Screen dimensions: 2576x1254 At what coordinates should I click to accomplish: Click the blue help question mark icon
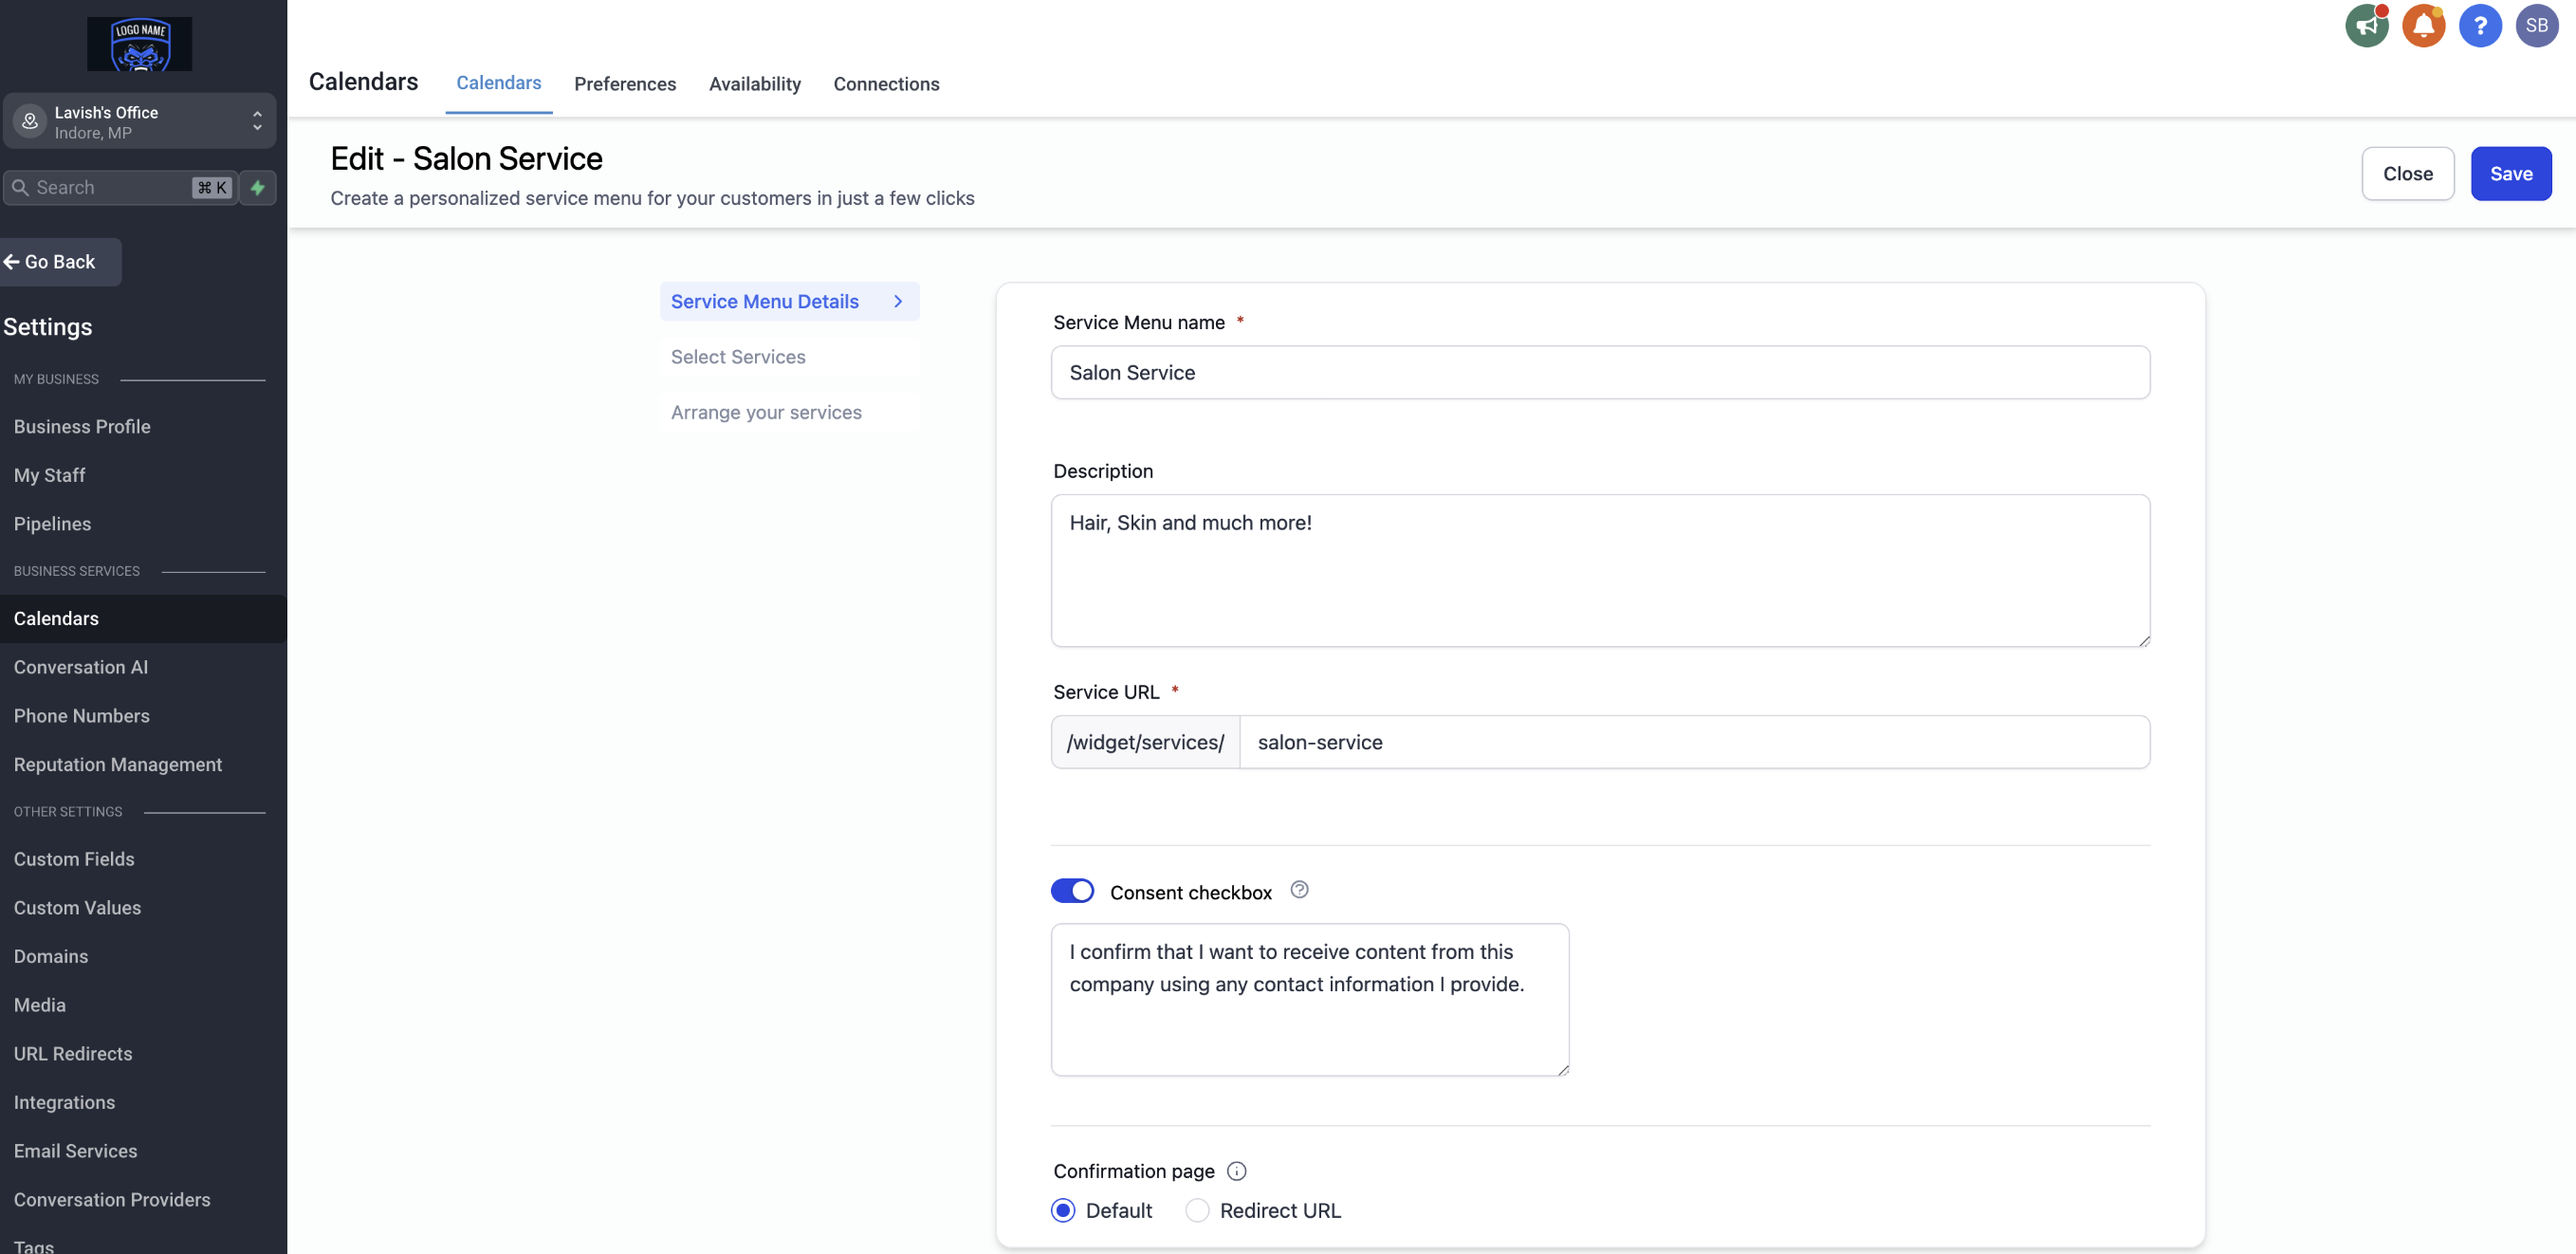pos(2479,26)
